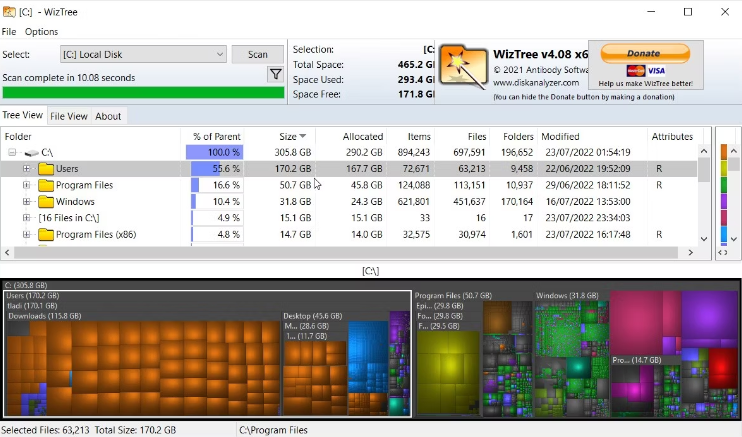Expand the Program Files folder node
742x437 pixels.
click(26, 185)
